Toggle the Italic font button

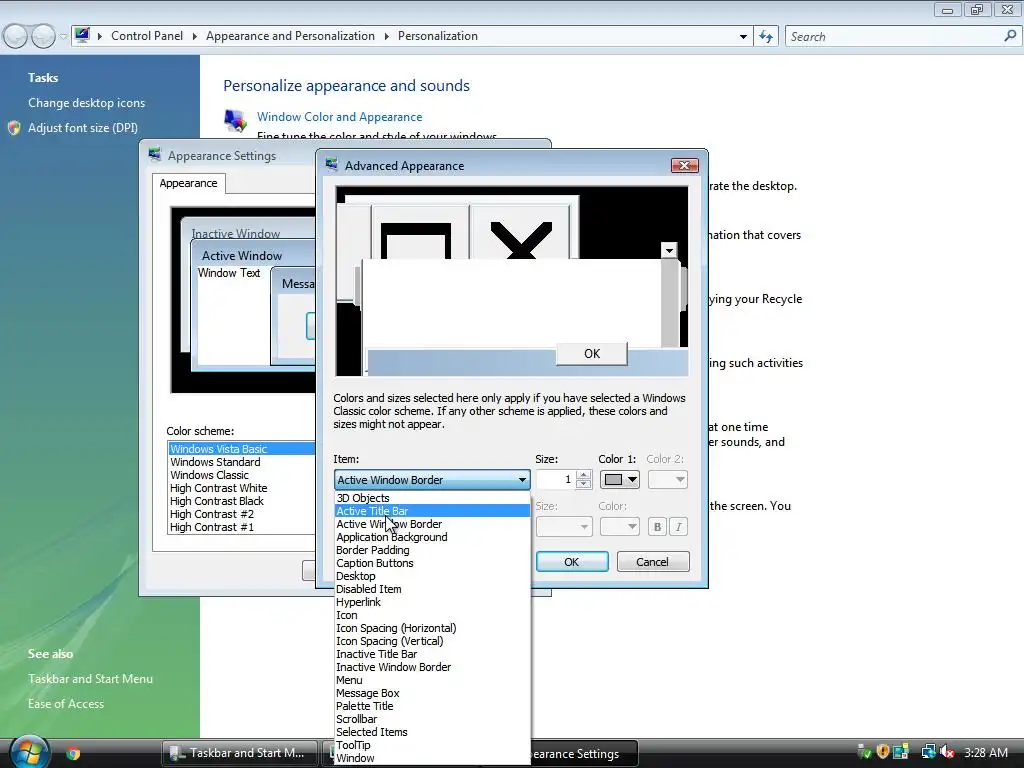(x=679, y=527)
